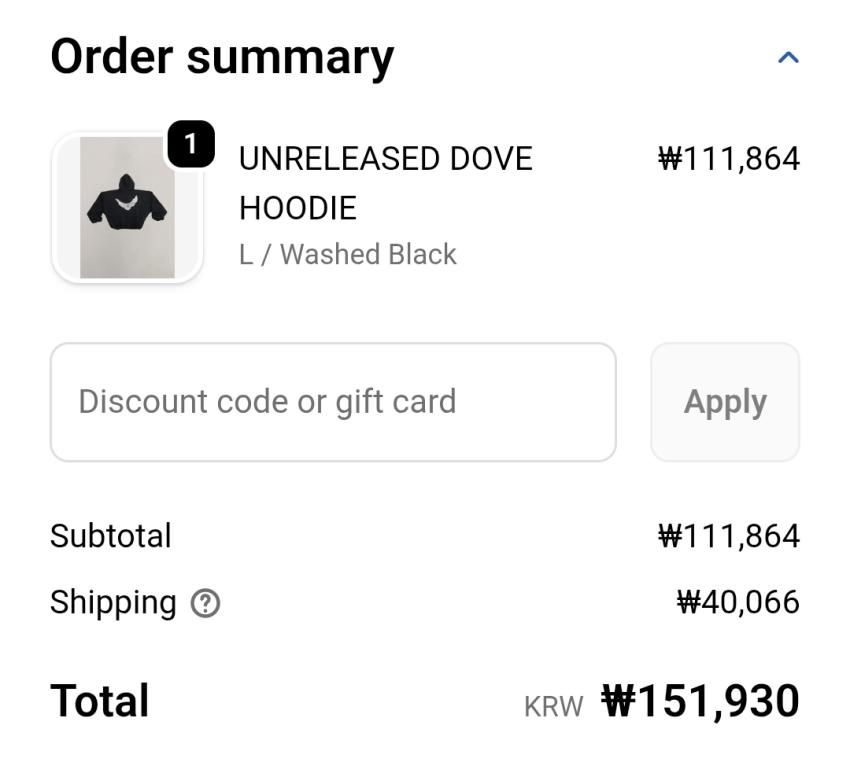Click the Washed Black color text
Viewport: 850px width, 773px height.
(368, 255)
